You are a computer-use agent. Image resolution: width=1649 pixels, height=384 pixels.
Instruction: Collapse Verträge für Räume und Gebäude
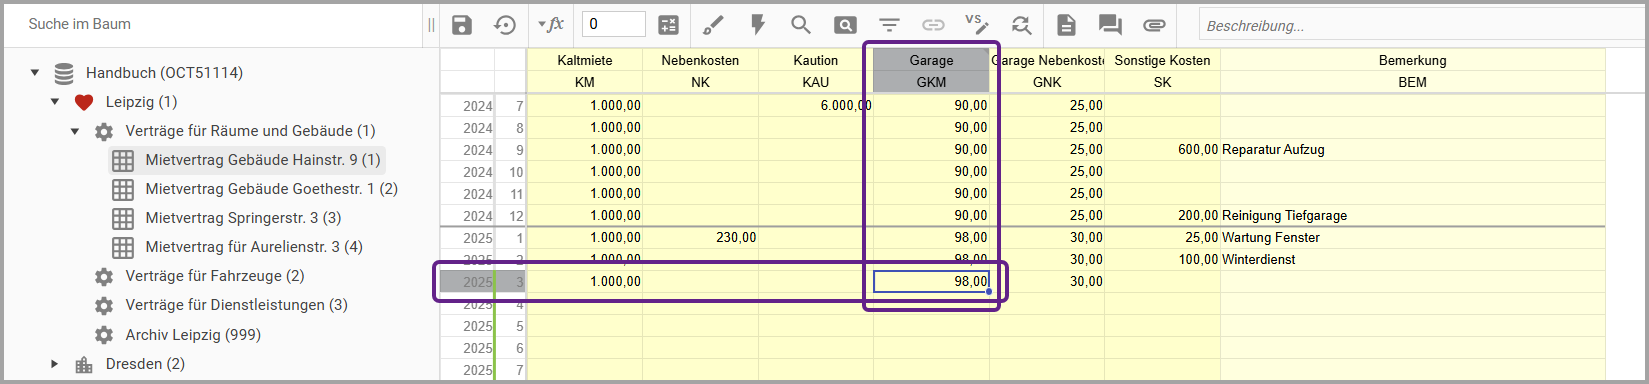tap(75, 131)
